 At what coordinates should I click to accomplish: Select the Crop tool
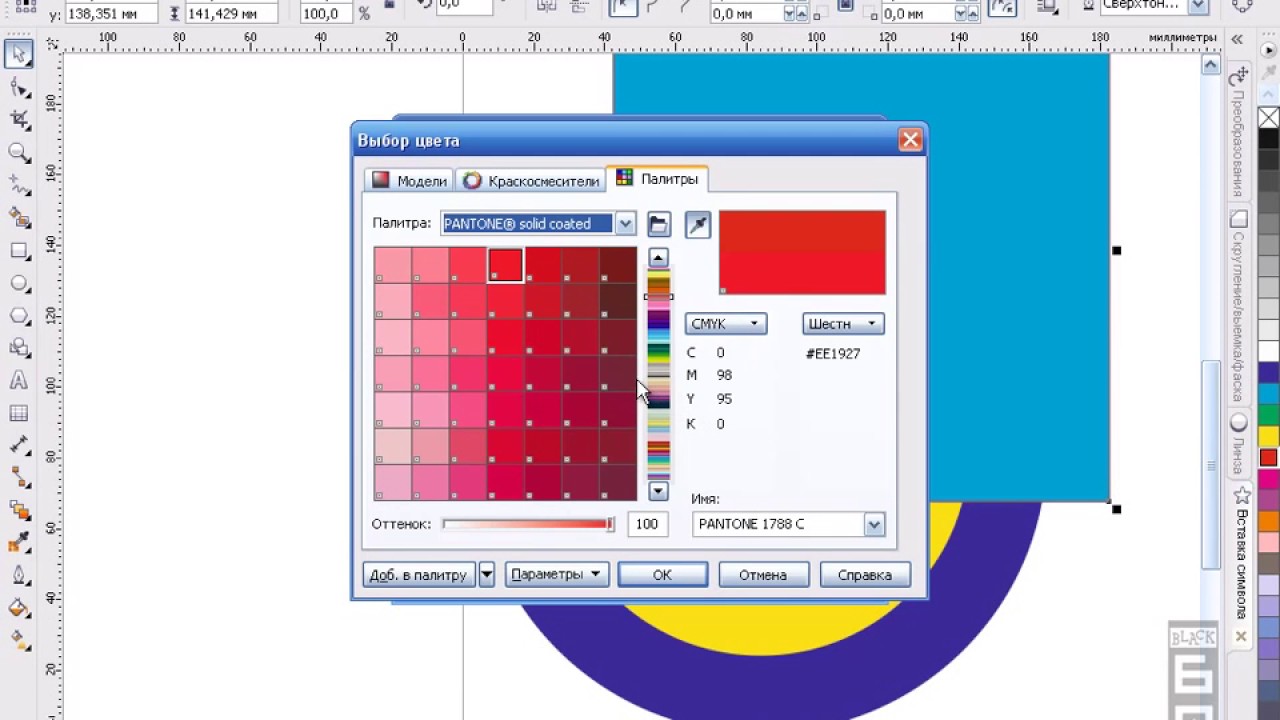pyautogui.click(x=18, y=120)
